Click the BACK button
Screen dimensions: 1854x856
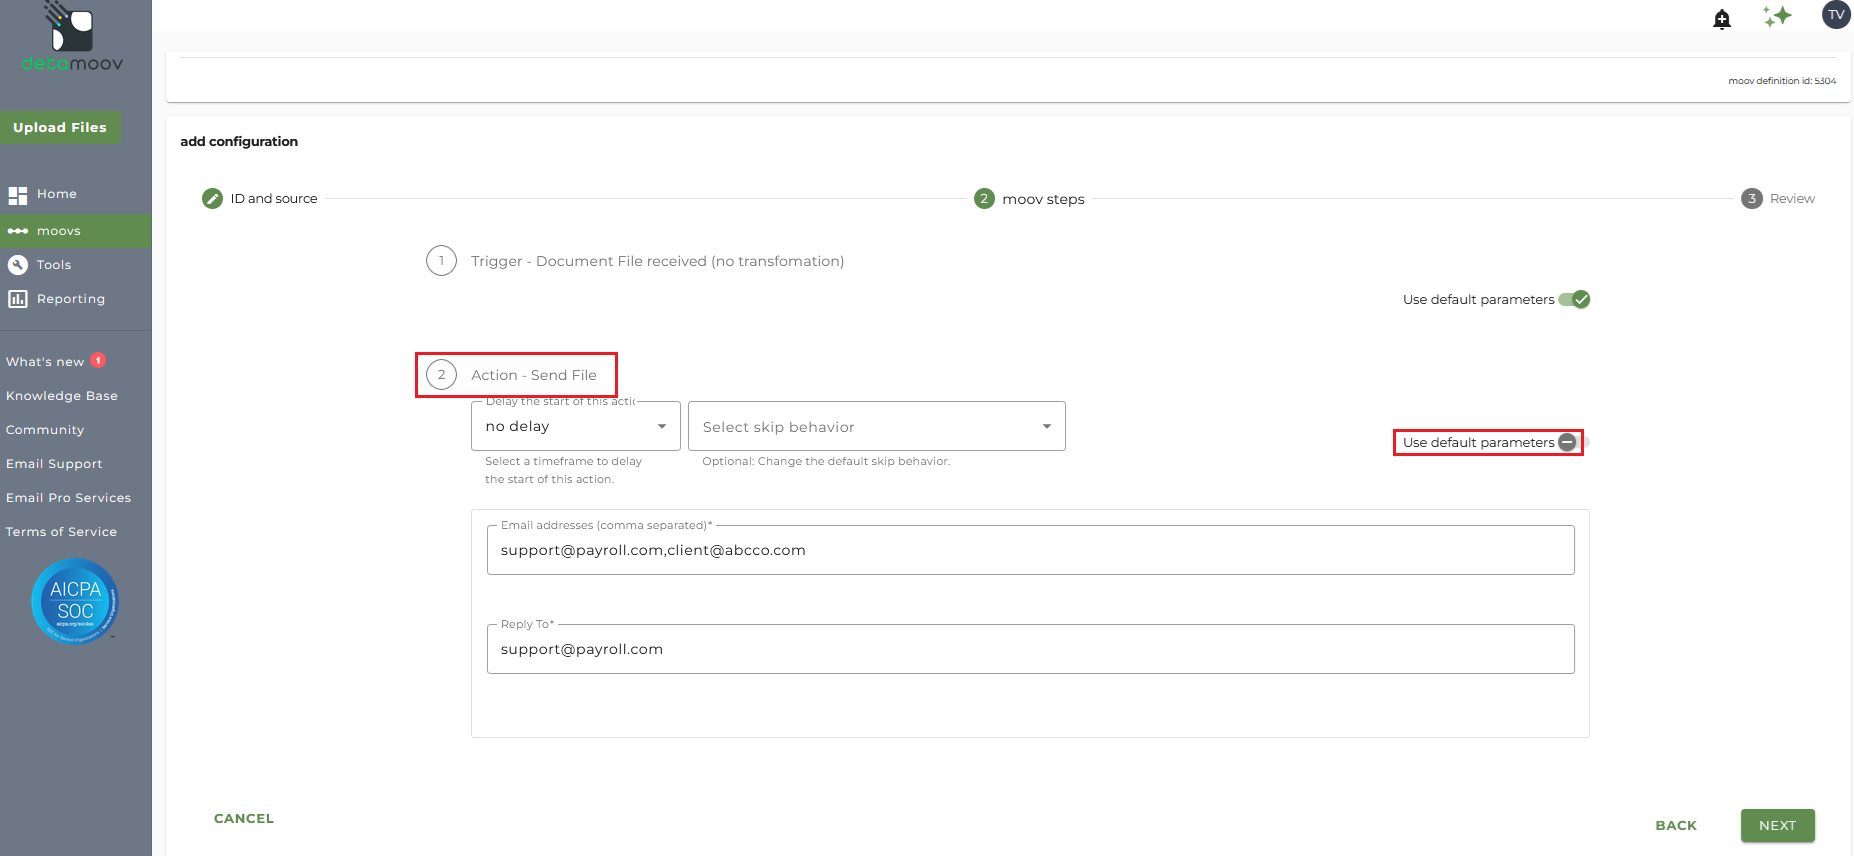click(1676, 825)
